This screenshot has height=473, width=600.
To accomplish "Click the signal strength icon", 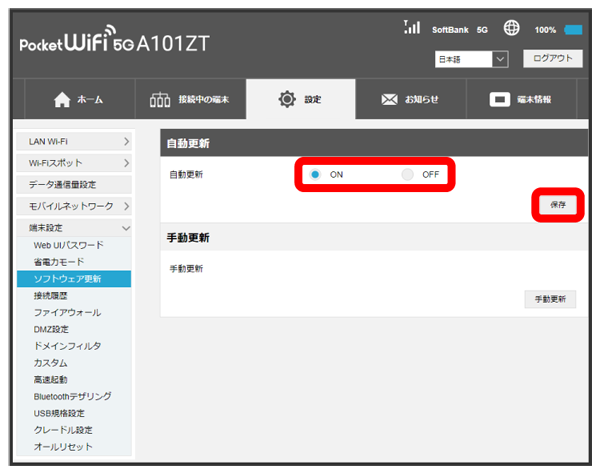I will tap(411, 28).
